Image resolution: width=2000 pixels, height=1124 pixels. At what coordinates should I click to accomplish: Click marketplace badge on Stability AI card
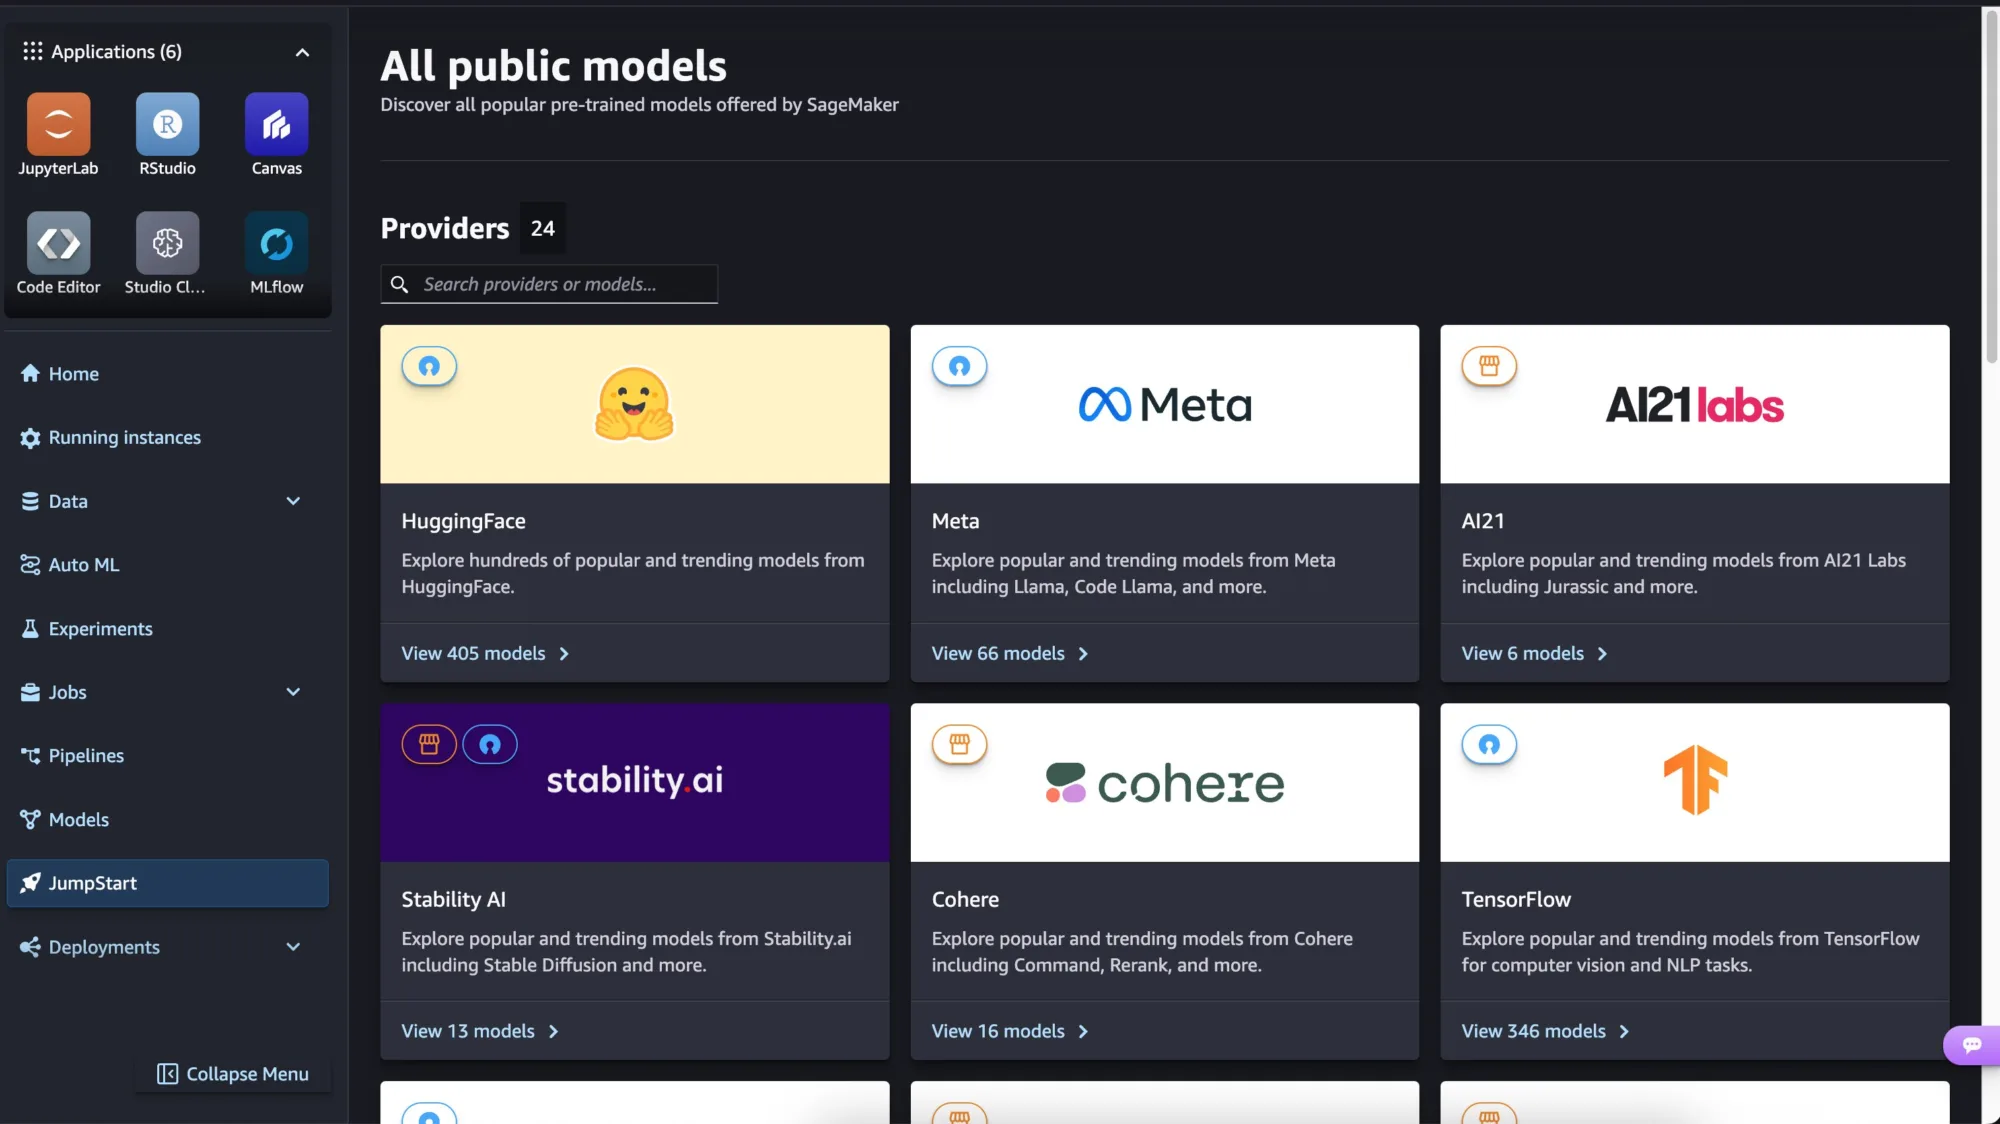point(429,744)
